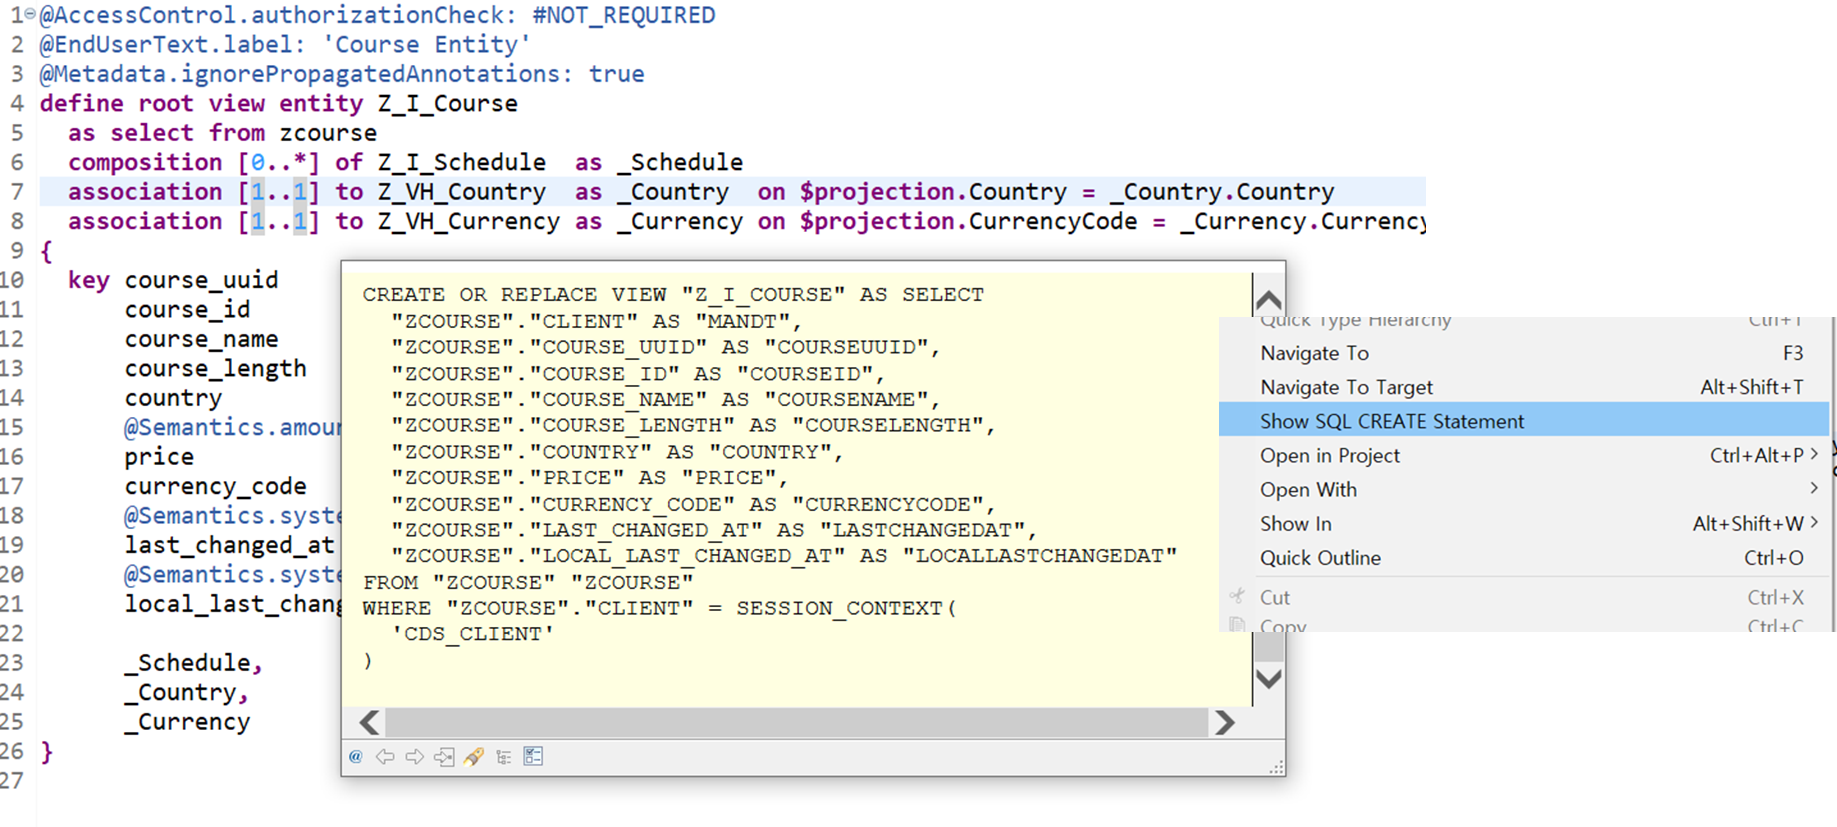This screenshot has width=1837, height=827.
Task: Select Quick Outline from context menu
Action: pyautogui.click(x=1320, y=558)
